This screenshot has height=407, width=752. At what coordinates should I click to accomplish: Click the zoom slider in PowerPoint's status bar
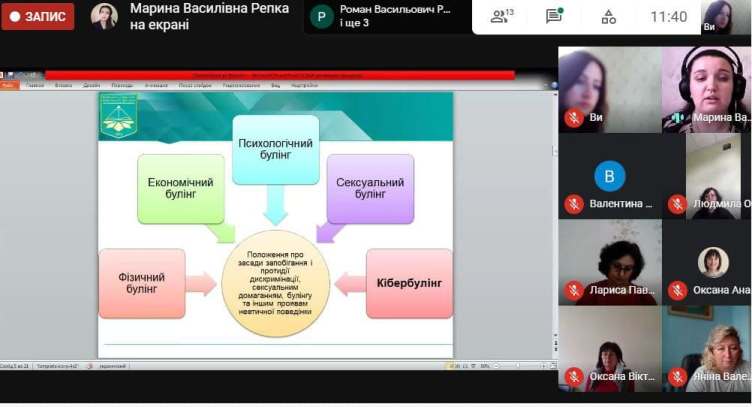click(x=520, y=366)
